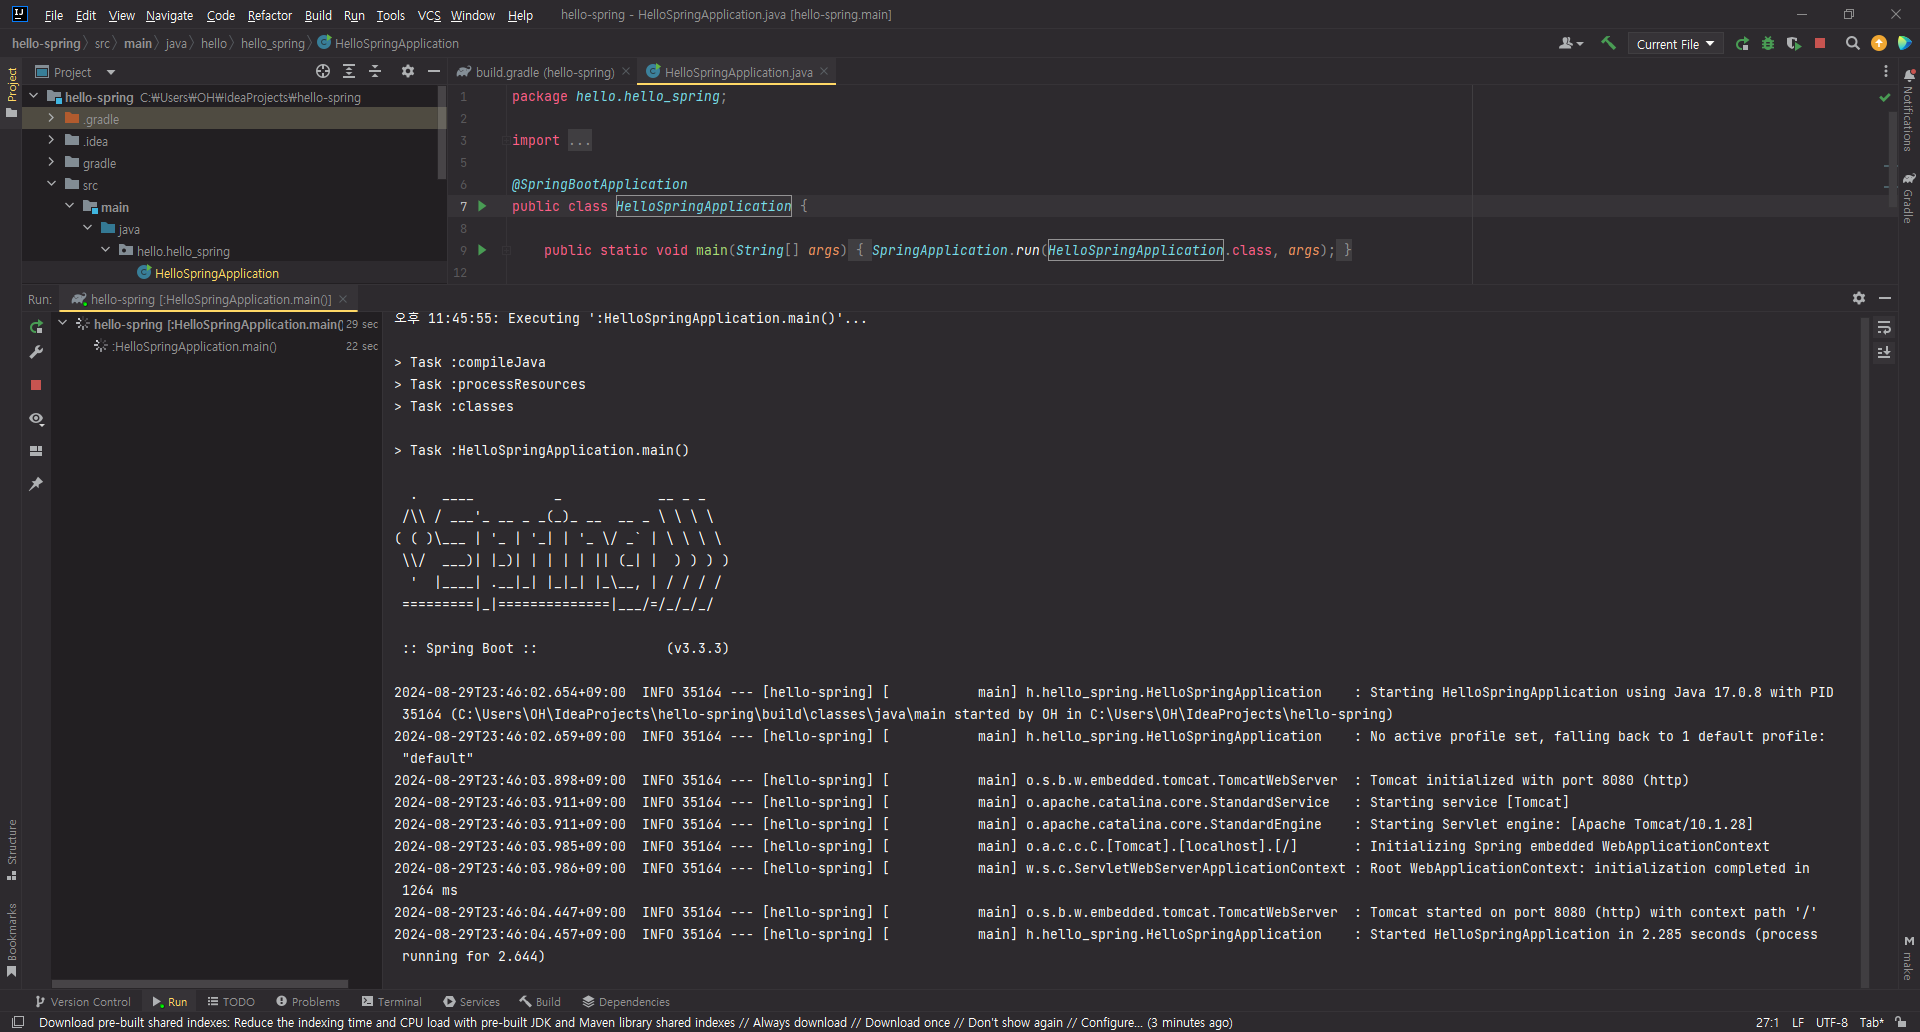The width and height of the screenshot is (1920, 1032).
Task: Restore layout icon in Run panel sidebar
Action: coord(36,451)
